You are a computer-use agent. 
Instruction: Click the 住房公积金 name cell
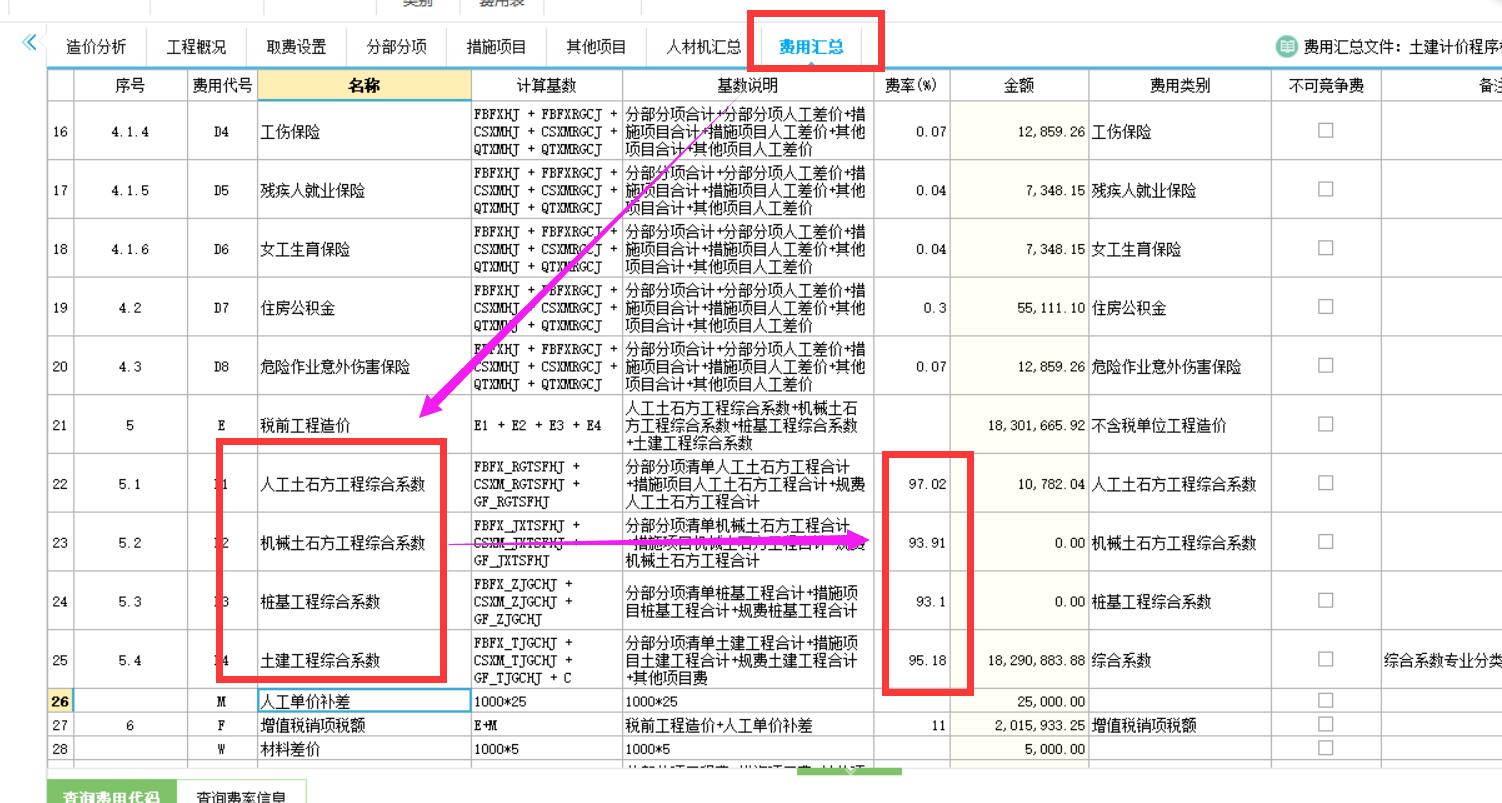364,308
